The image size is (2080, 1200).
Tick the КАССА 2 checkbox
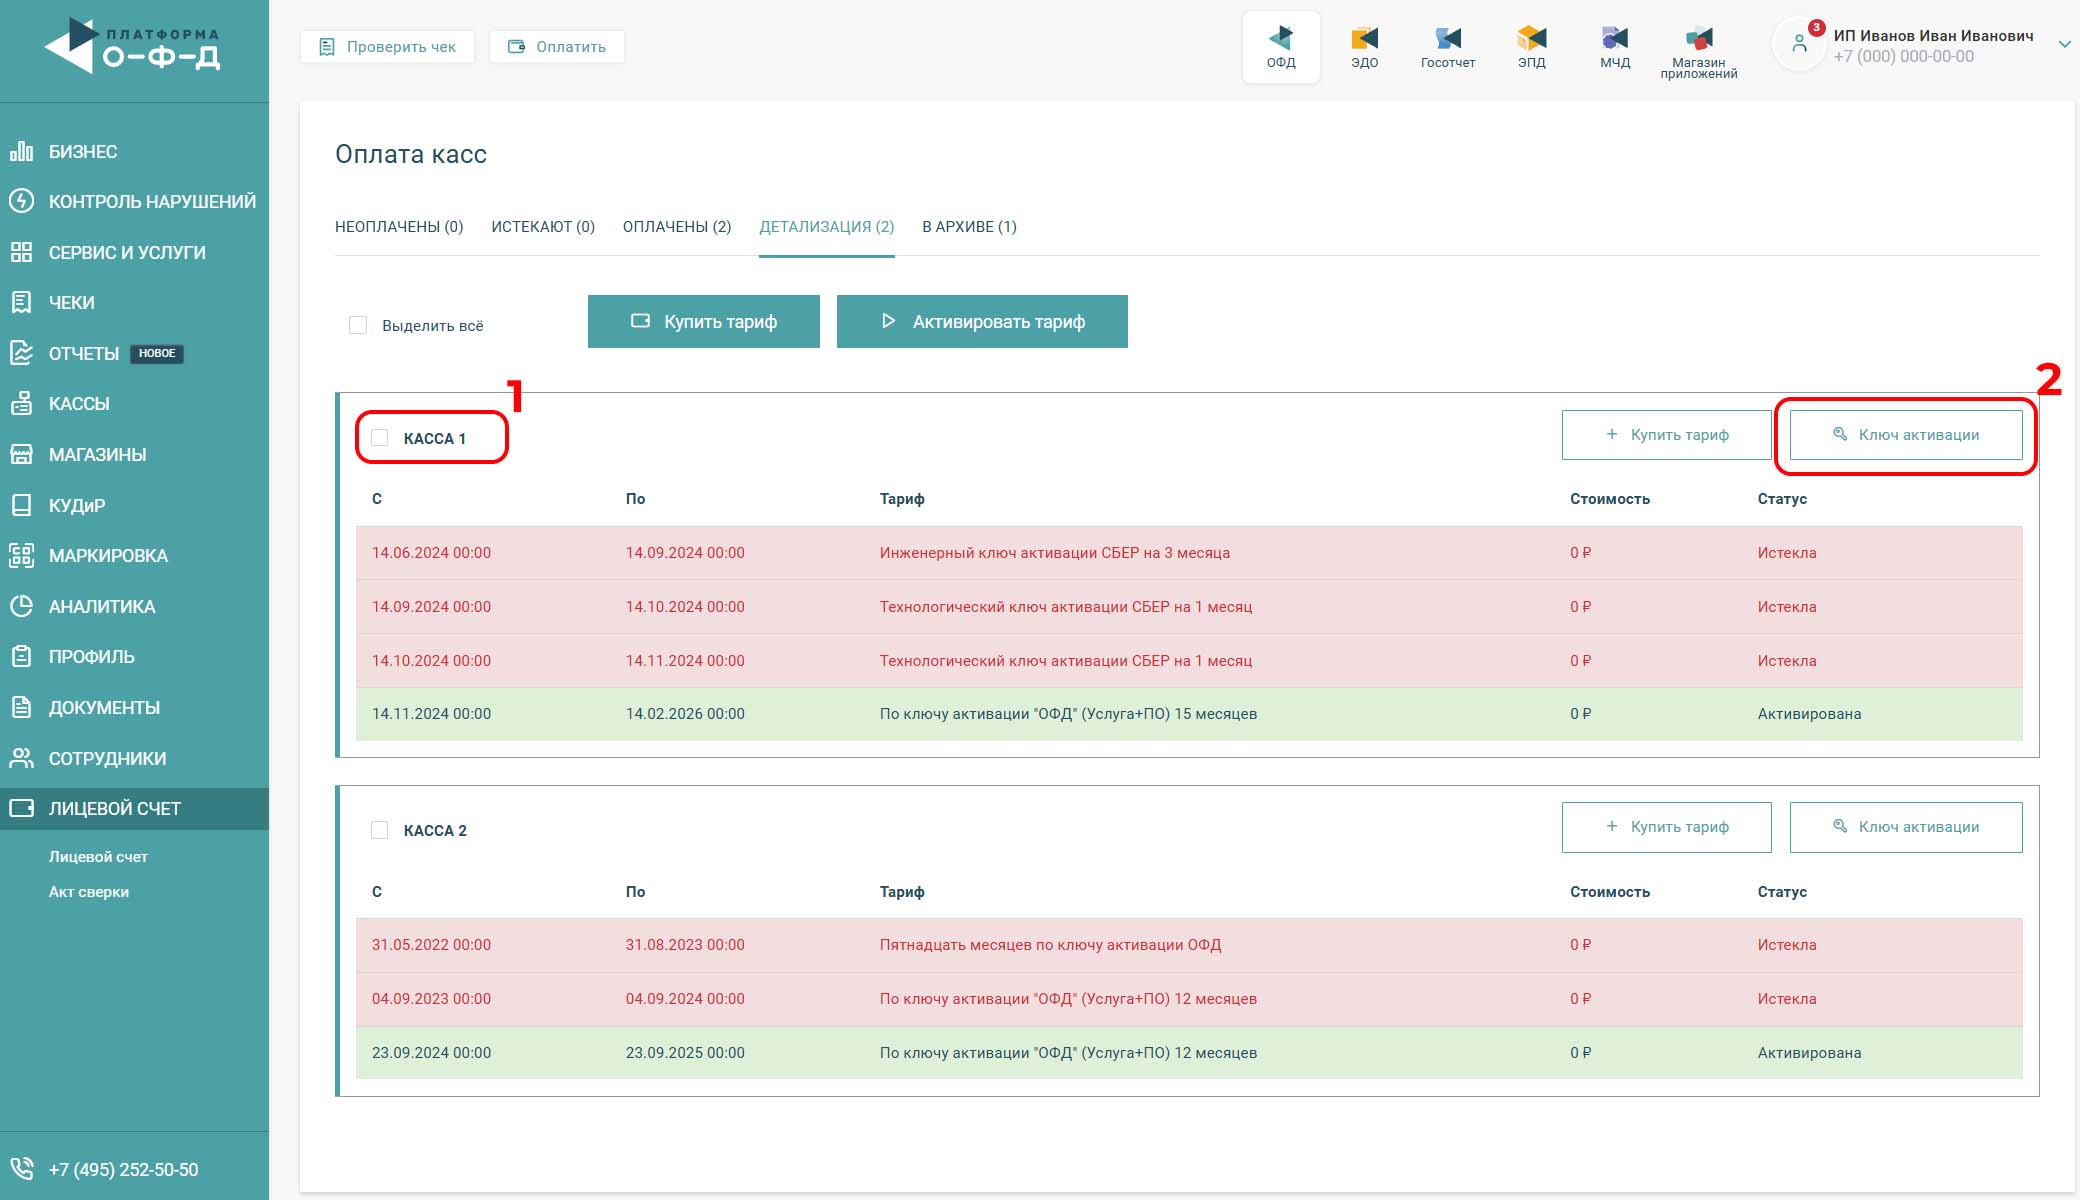click(380, 830)
